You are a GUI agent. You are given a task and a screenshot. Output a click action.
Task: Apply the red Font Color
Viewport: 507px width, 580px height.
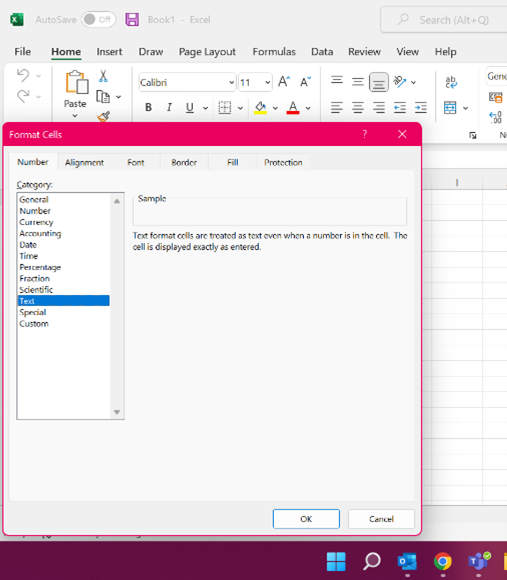[293, 108]
